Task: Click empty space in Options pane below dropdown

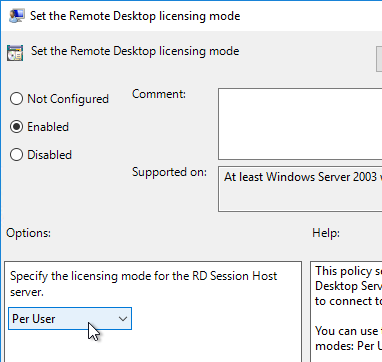Action: [153, 347]
